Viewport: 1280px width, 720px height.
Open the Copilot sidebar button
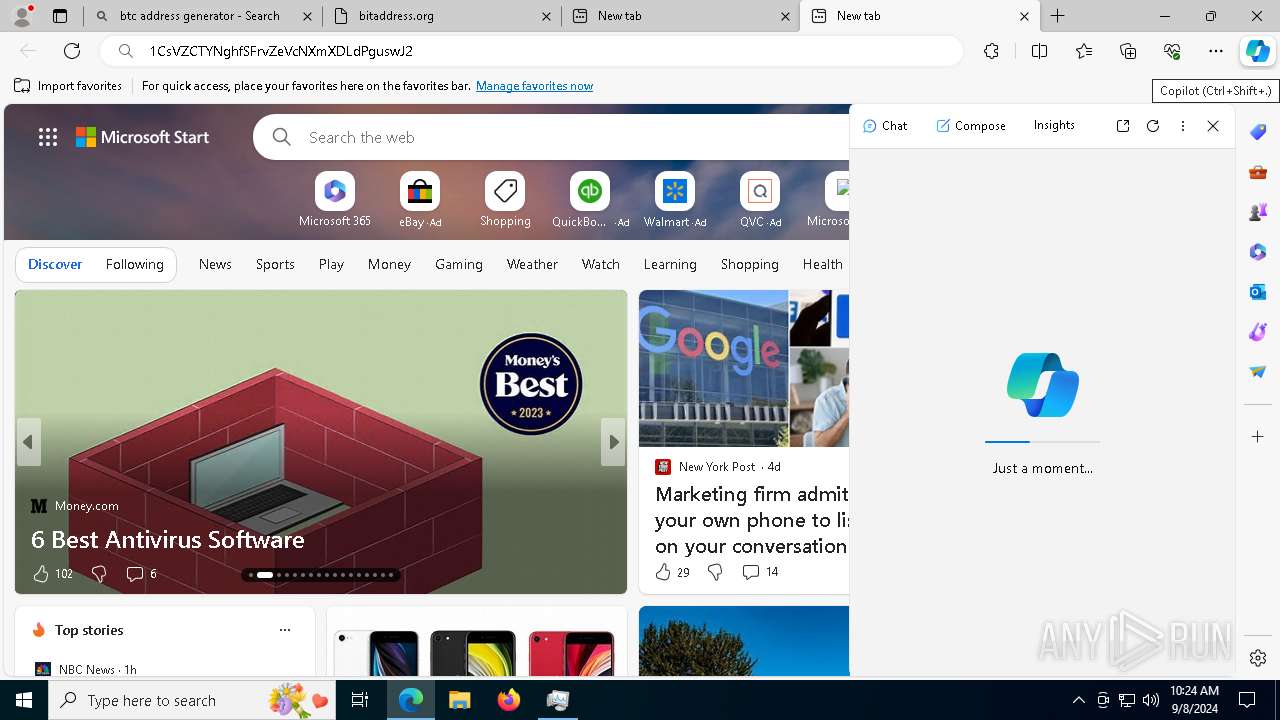(x=1257, y=51)
